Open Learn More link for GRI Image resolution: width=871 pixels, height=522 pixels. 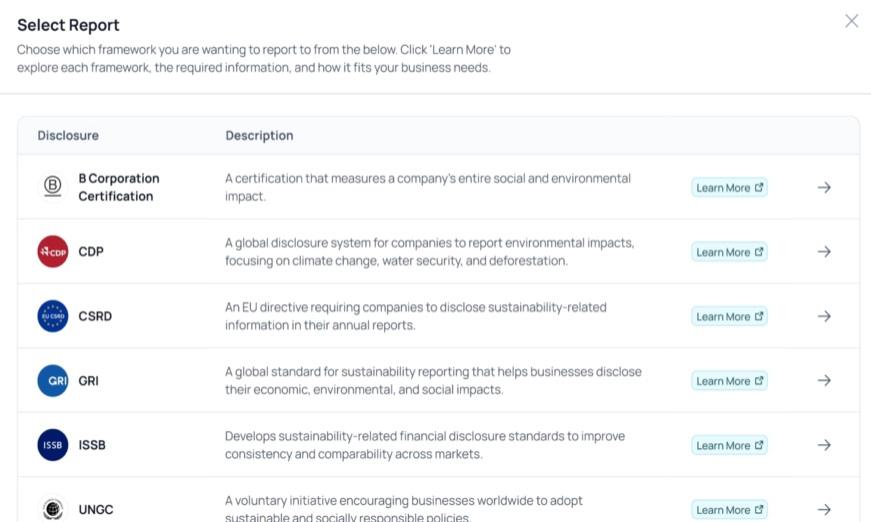coord(729,381)
